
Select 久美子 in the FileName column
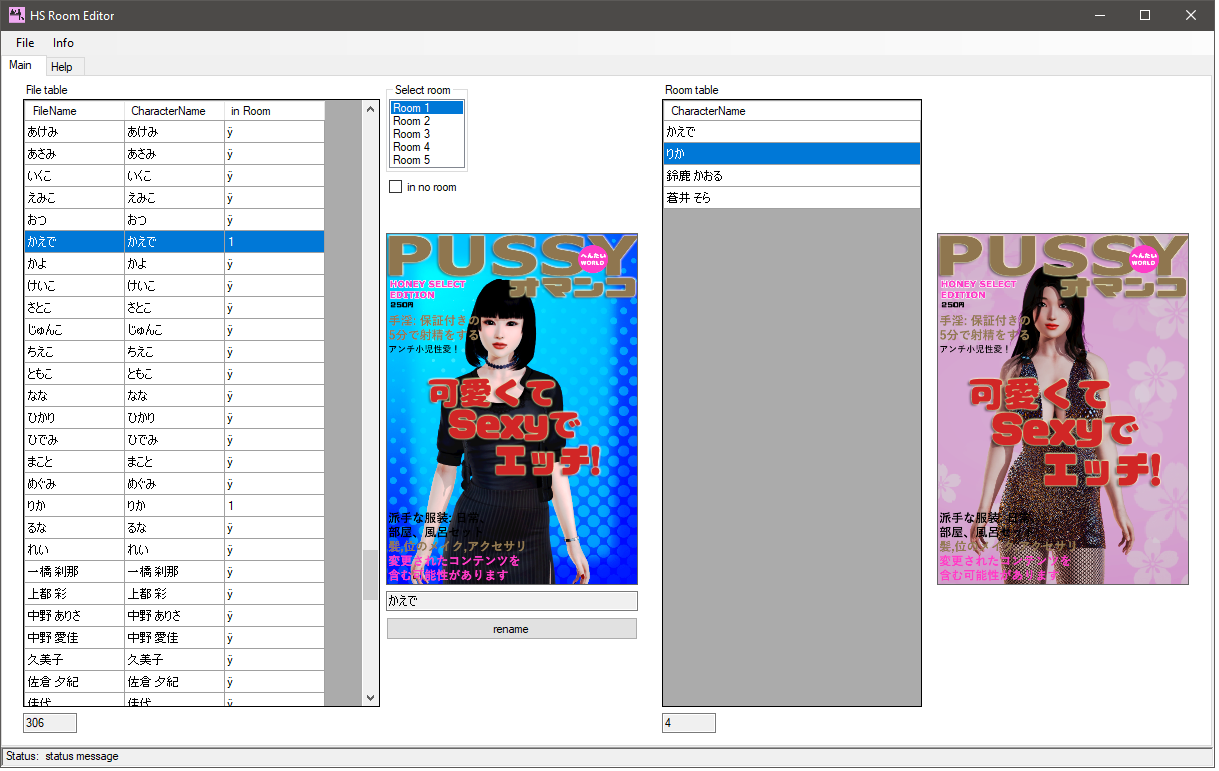pos(75,660)
